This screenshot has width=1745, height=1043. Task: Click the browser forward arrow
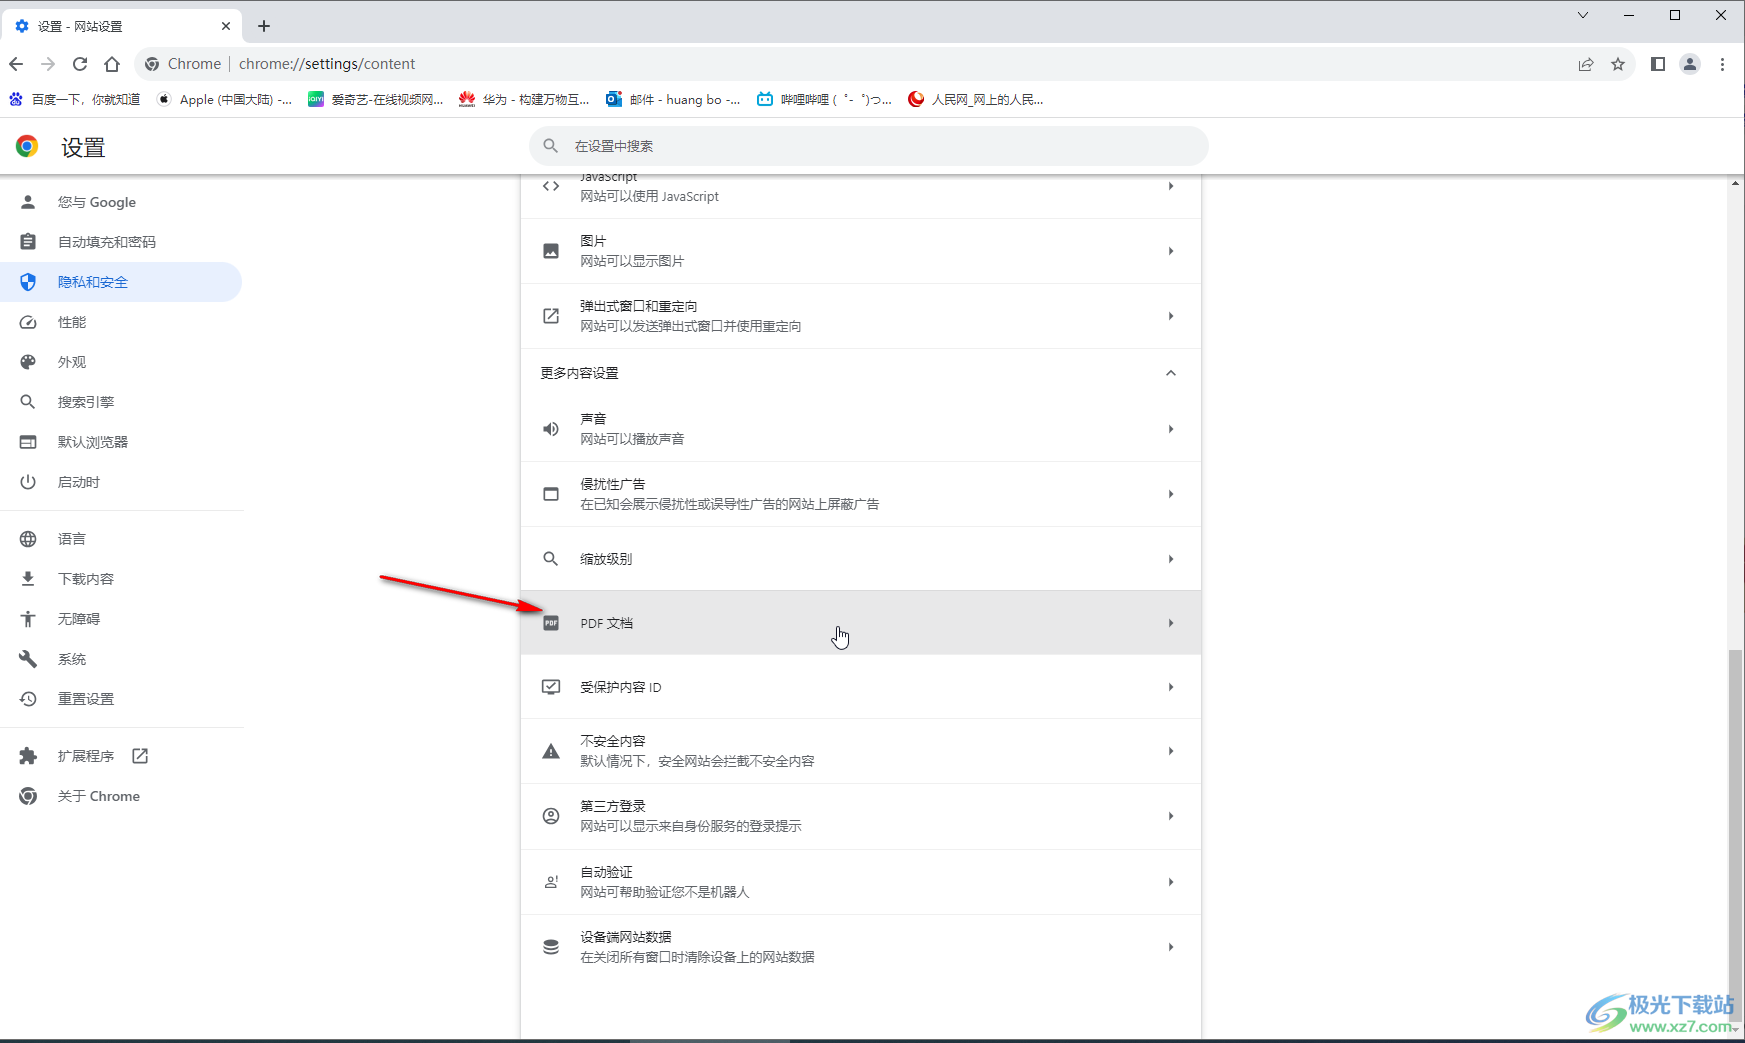[x=48, y=64]
